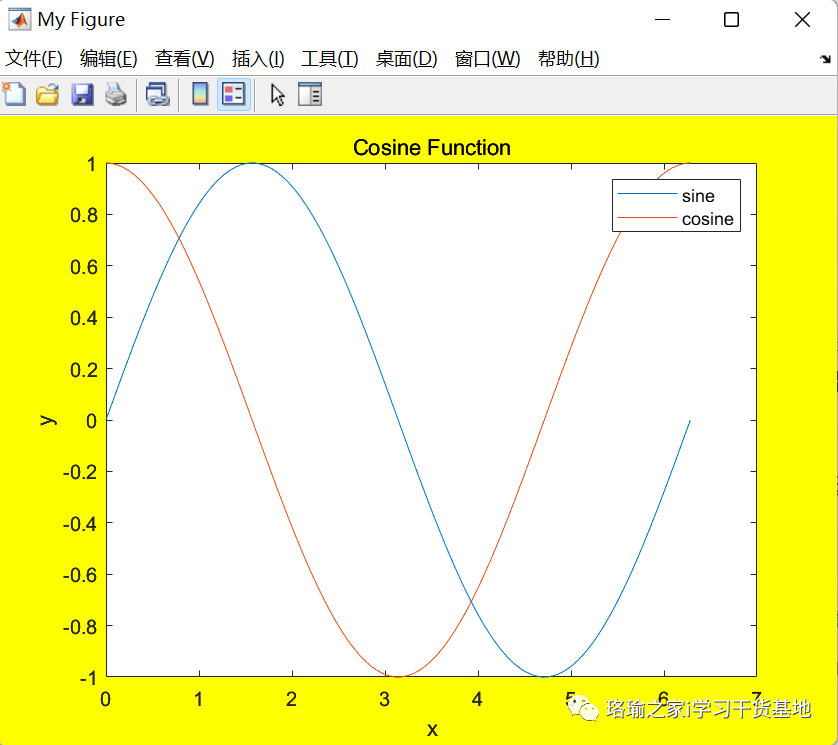Maximize the My Figure window

732,20
